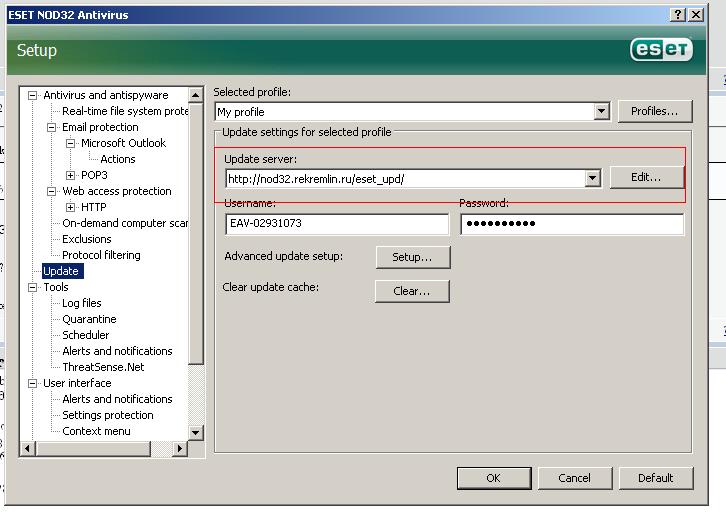Select On-demand computer scan item
The height and width of the screenshot is (517, 726).
click(125, 223)
